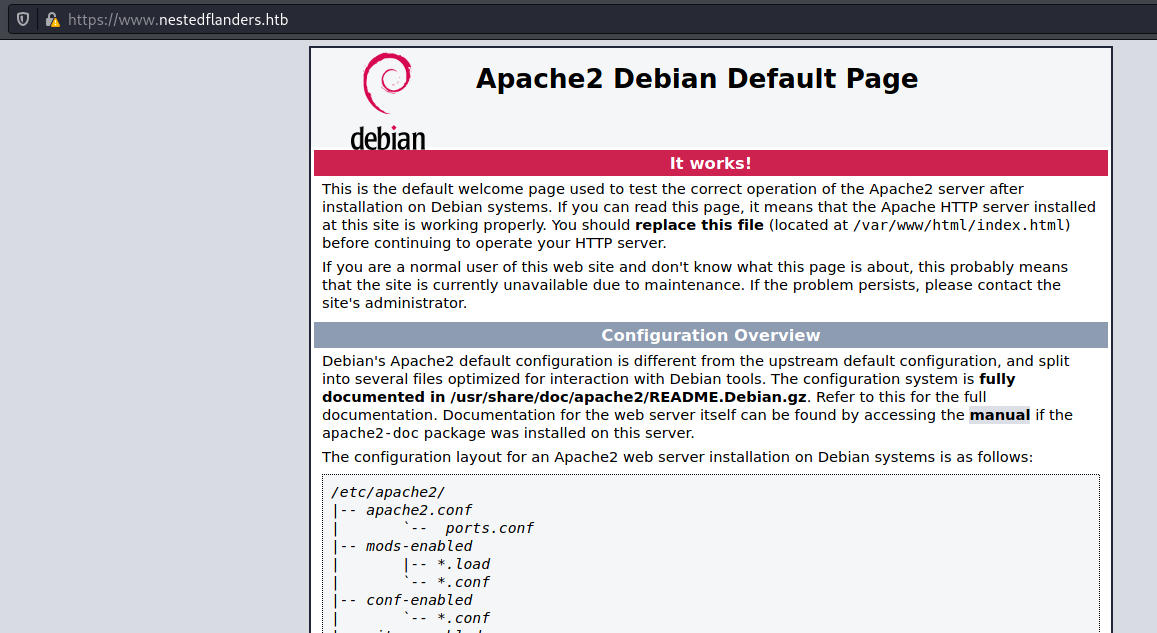Click the /etc/apache2/ tree root line
Viewport: 1157px width, 633px height.
click(388, 492)
